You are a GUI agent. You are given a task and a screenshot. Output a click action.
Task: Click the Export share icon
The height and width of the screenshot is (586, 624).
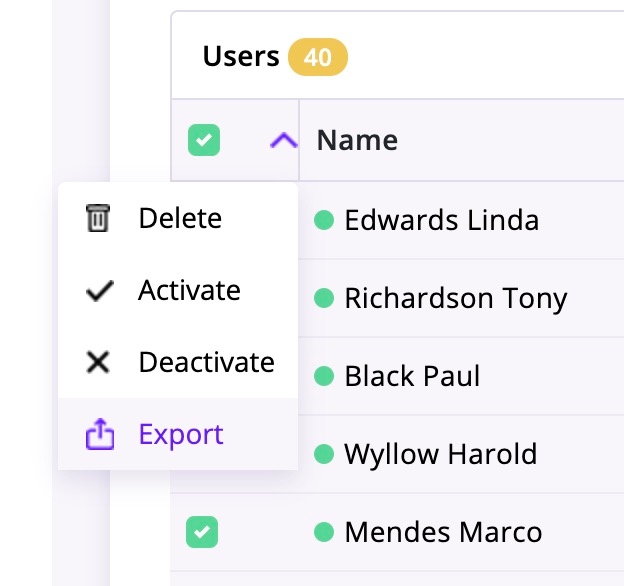point(97,435)
